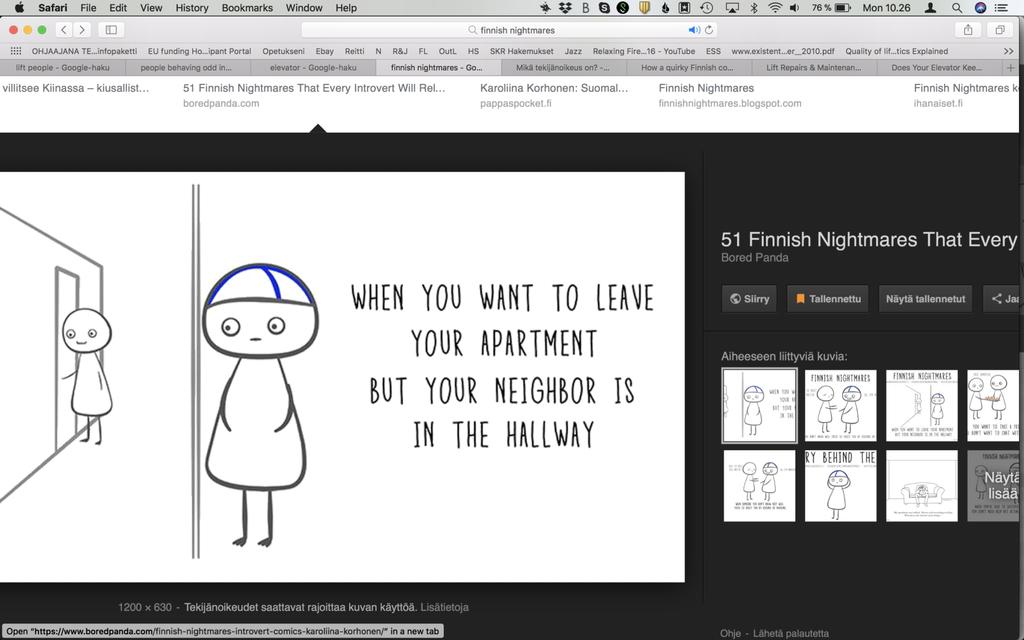
Task: Mute tab audio via the blue speaker icon
Action: (693, 30)
